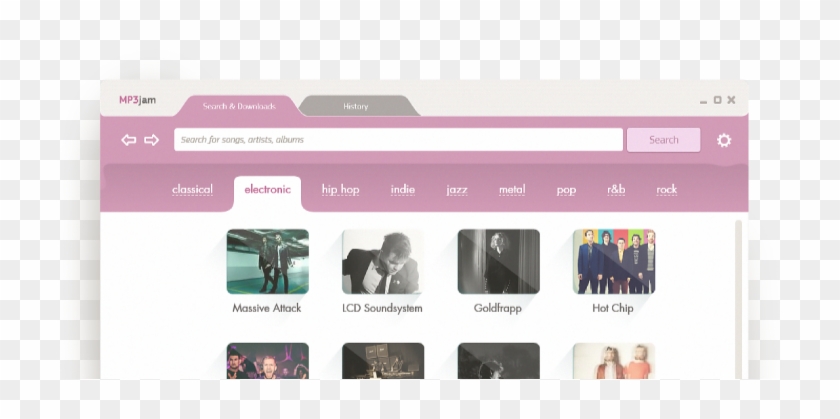The height and width of the screenshot is (419, 840).
Task: Open the second-row thumbnail below LCD Soundsystem
Action: pyautogui.click(x=383, y=361)
